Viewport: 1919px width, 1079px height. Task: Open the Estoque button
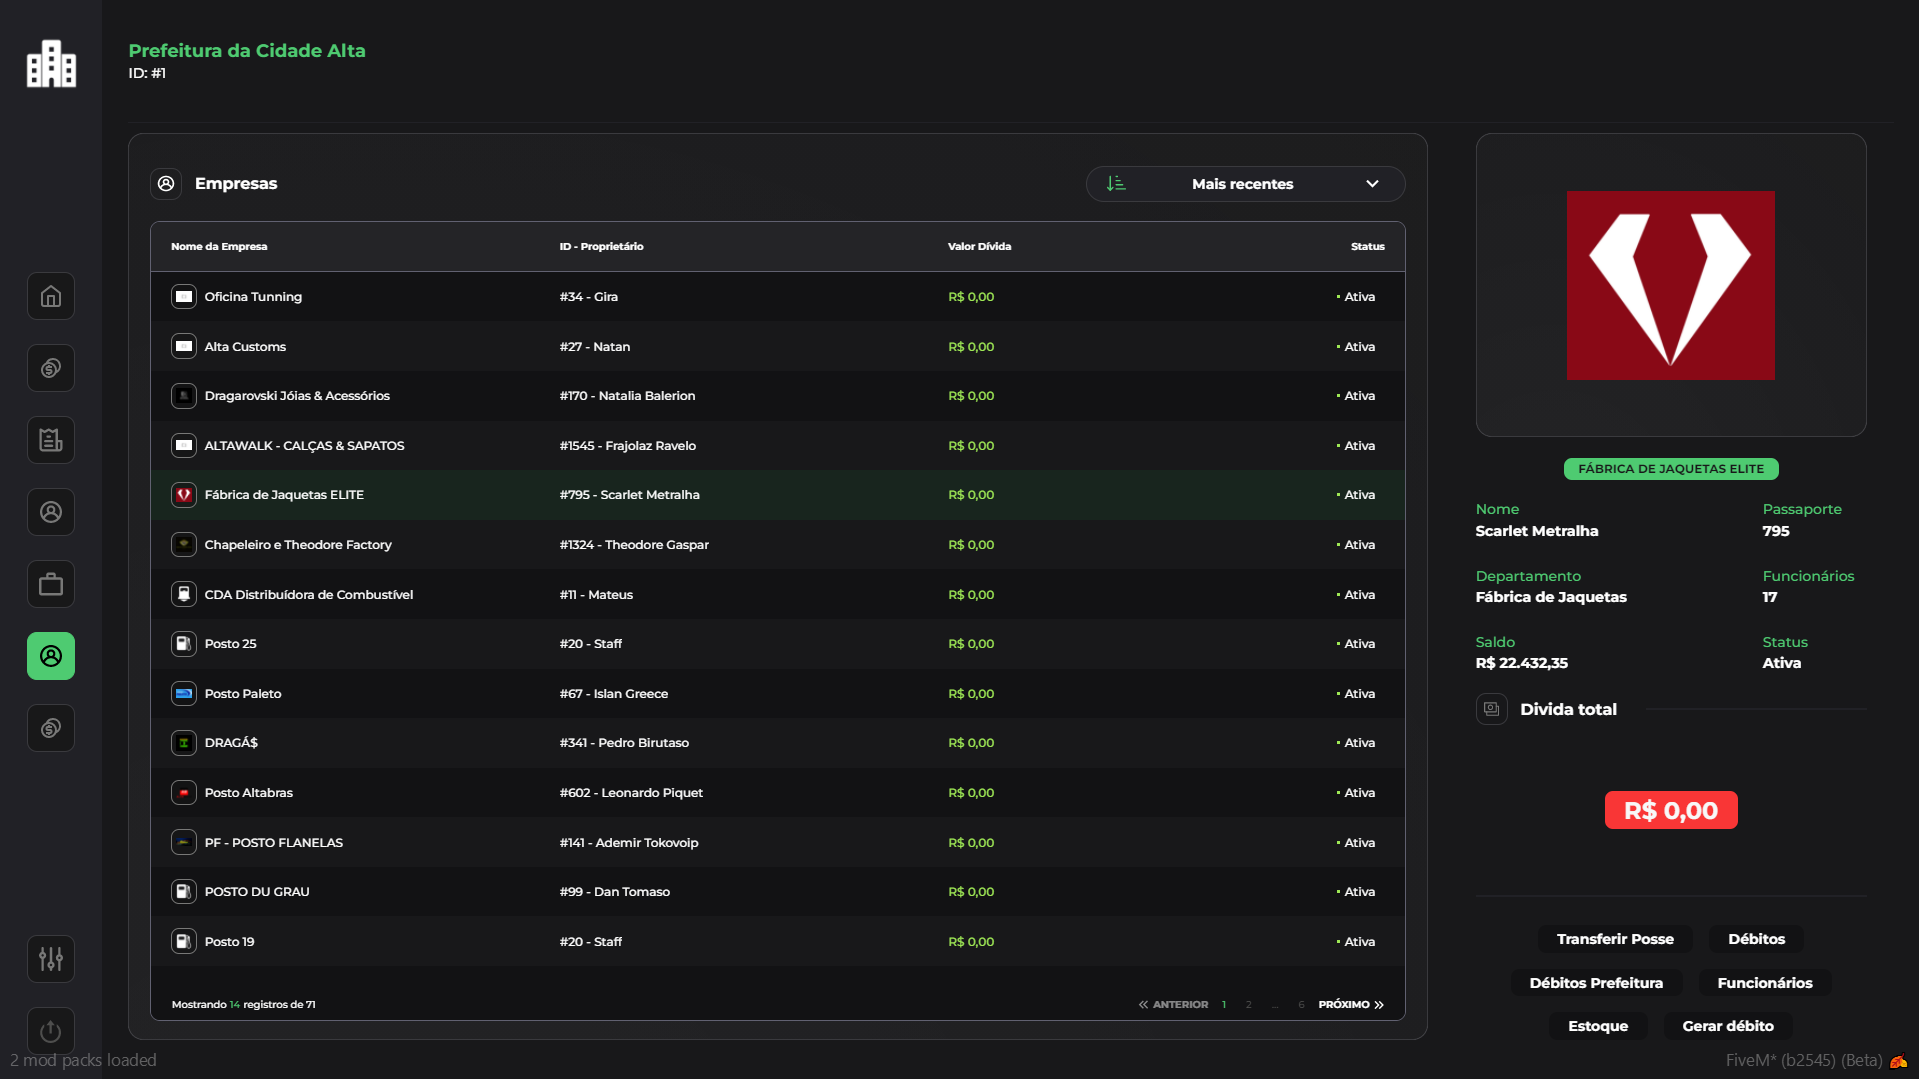pos(1598,1026)
